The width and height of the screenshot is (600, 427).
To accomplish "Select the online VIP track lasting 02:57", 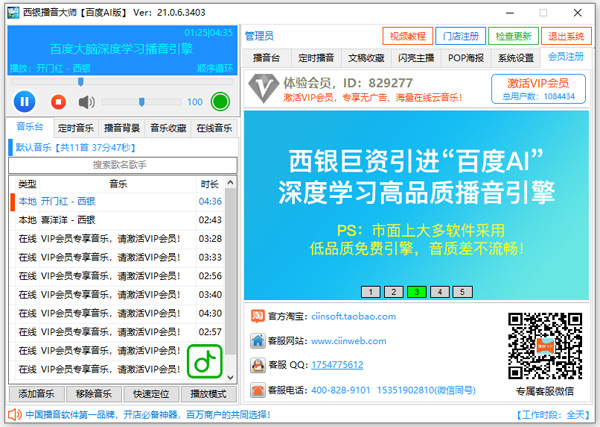I will pyautogui.click(x=117, y=332).
